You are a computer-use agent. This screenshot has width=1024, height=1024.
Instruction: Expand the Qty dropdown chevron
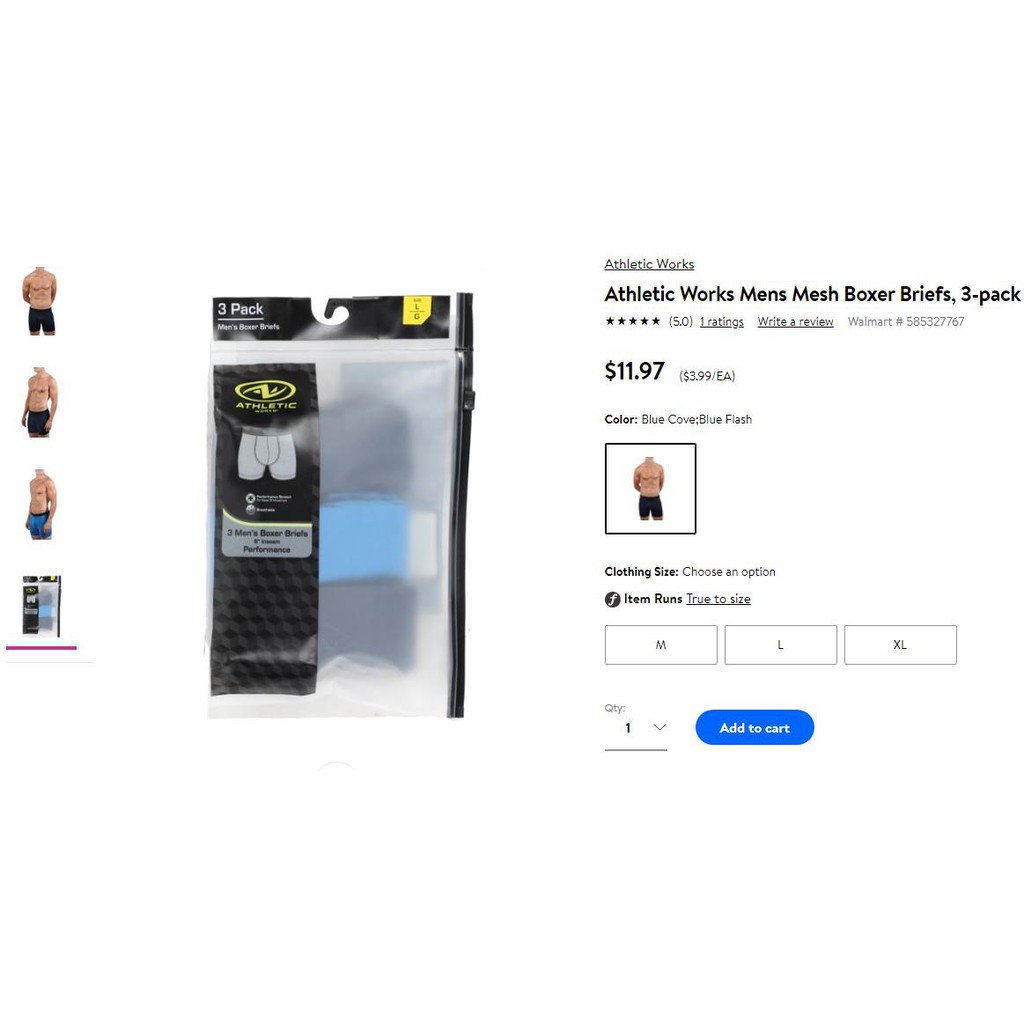click(660, 728)
